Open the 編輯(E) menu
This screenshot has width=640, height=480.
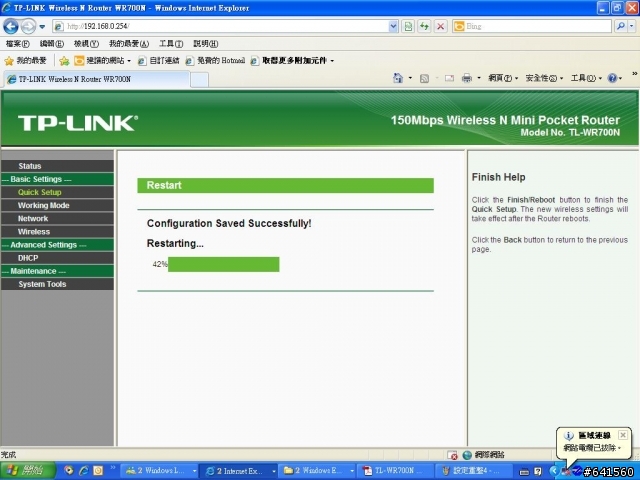pyautogui.click(x=52, y=44)
